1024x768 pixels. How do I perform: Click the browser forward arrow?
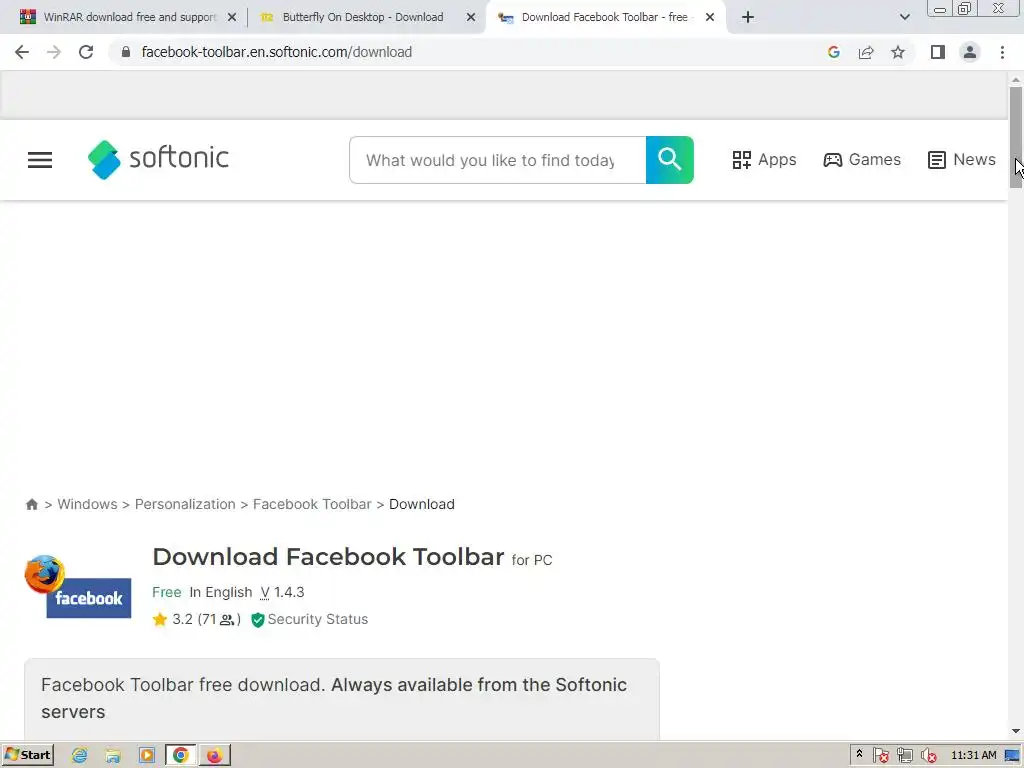coord(54,52)
